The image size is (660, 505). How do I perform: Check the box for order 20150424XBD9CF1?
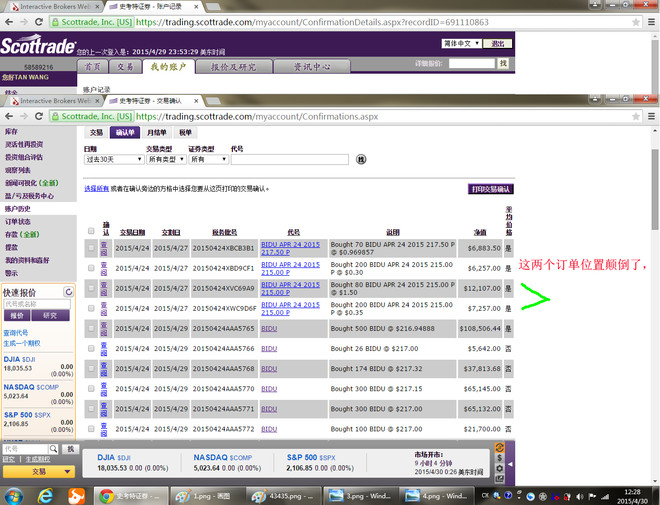[x=91, y=268]
